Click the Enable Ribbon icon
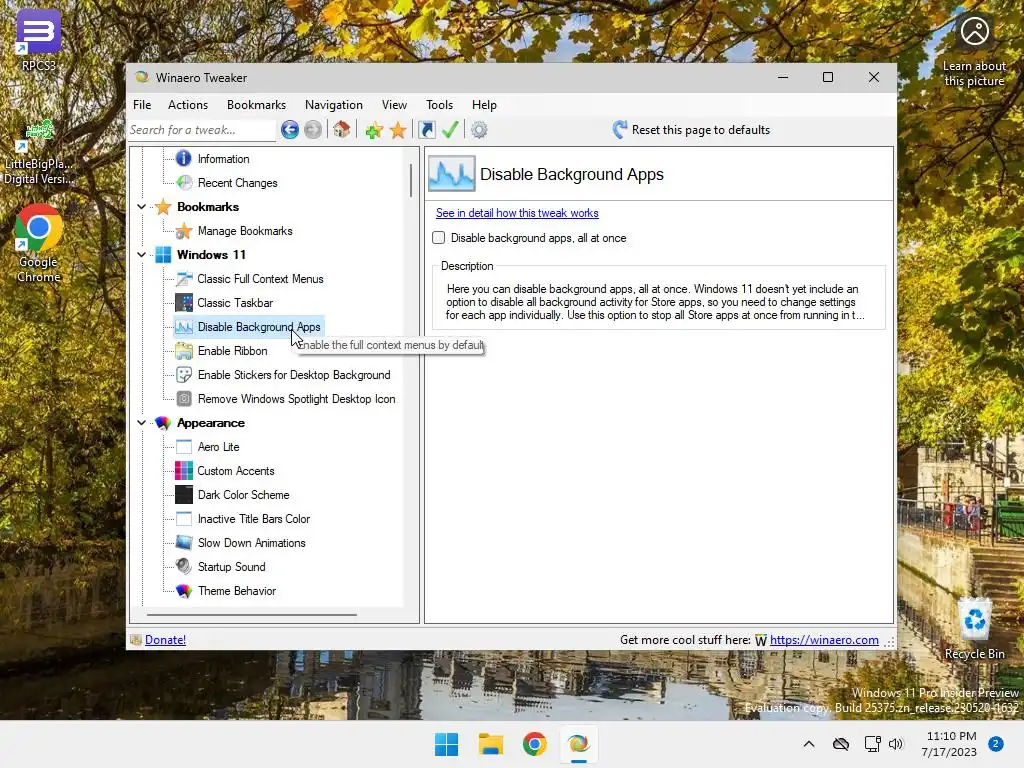 coord(184,351)
